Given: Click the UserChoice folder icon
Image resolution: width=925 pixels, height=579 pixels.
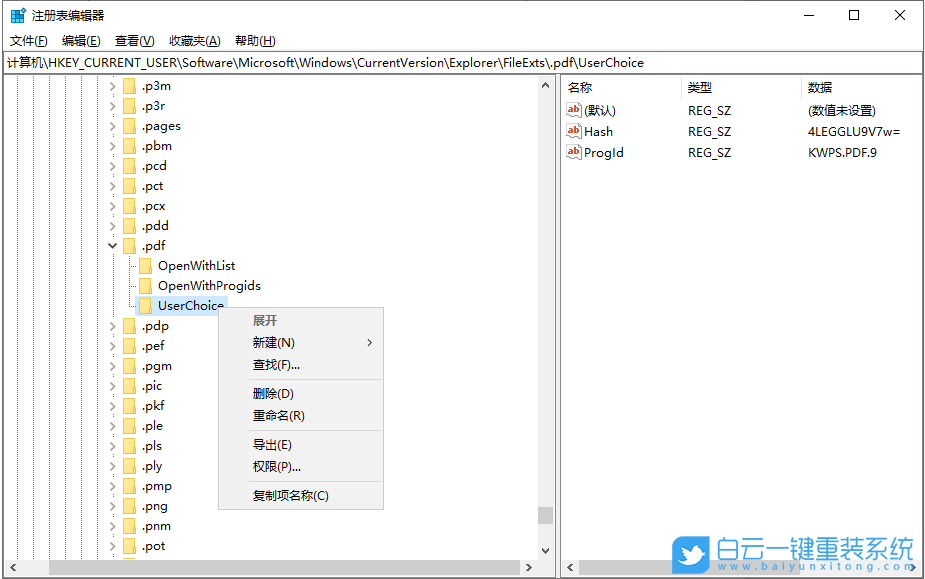Looking at the screenshot, I should [x=146, y=305].
